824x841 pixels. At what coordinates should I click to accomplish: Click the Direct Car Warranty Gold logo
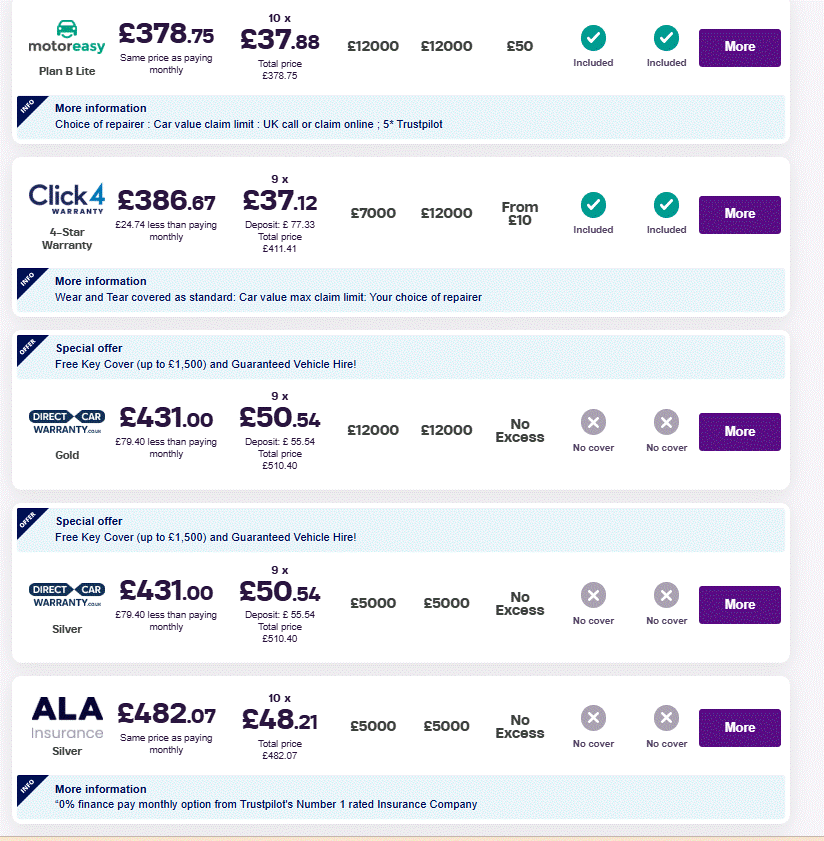pos(67,423)
